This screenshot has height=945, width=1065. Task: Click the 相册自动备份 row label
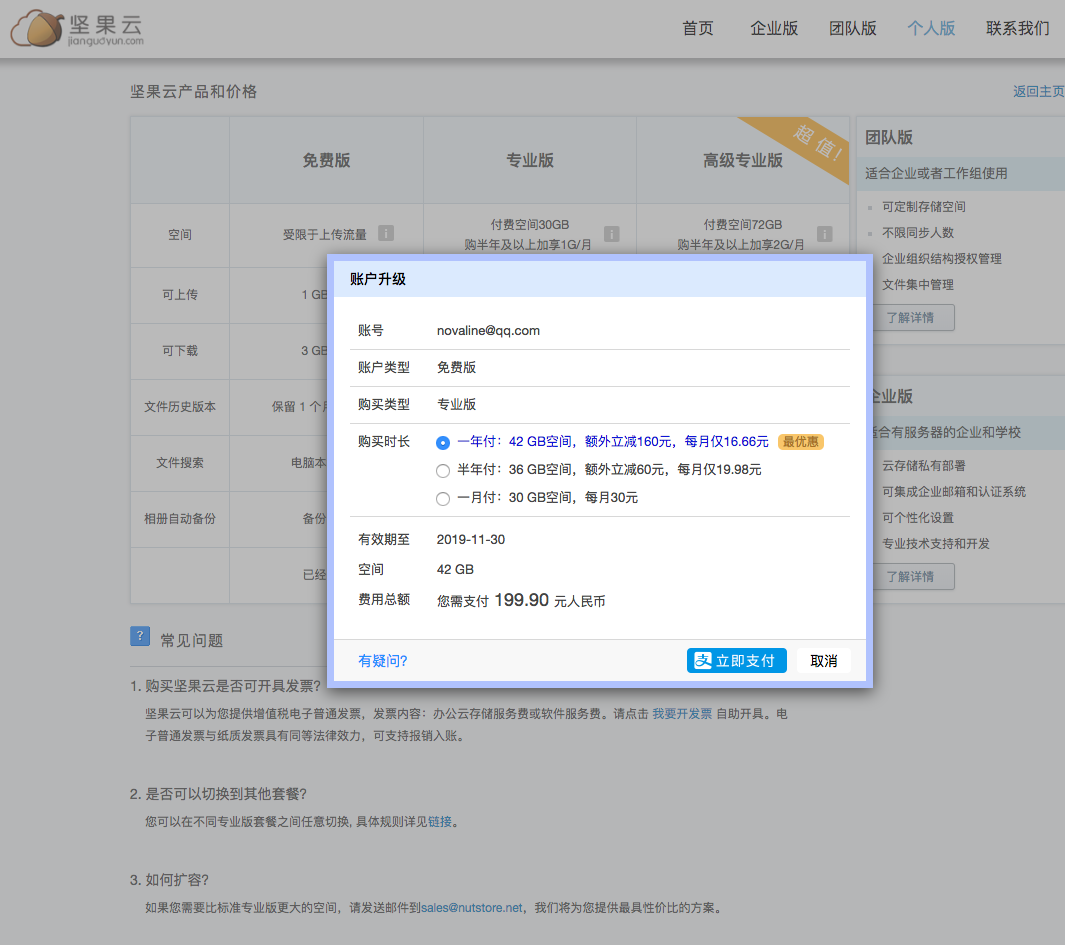click(x=179, y=518)
